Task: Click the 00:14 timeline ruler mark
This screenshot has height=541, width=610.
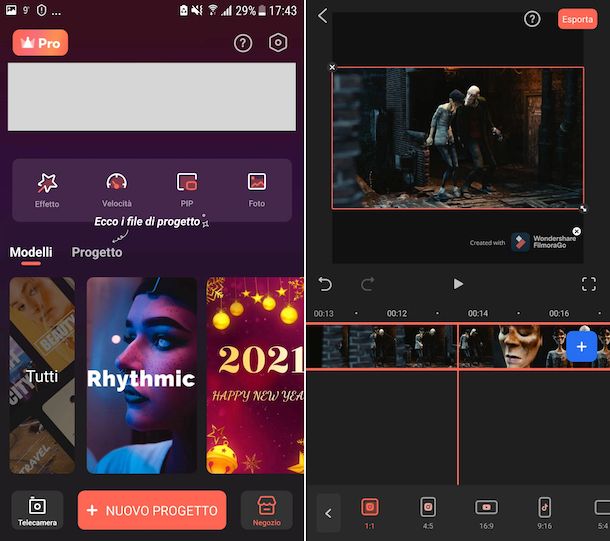Action: pos(478,313)
